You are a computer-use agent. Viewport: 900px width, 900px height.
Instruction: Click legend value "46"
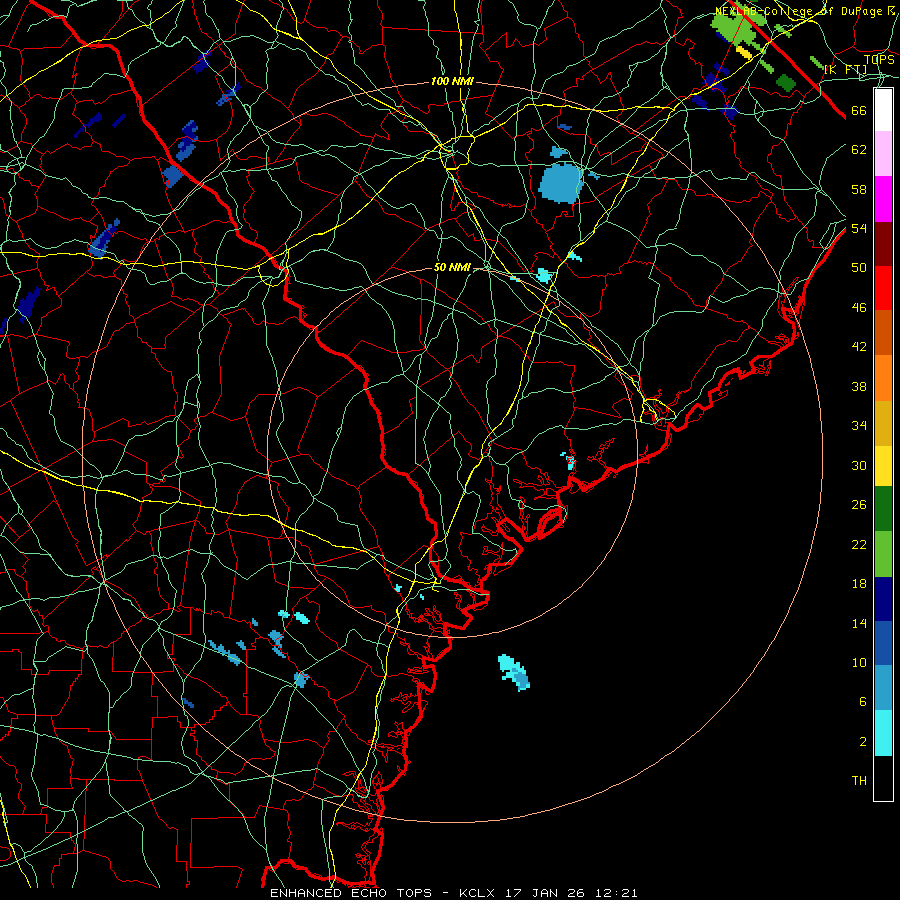[859, 308]
